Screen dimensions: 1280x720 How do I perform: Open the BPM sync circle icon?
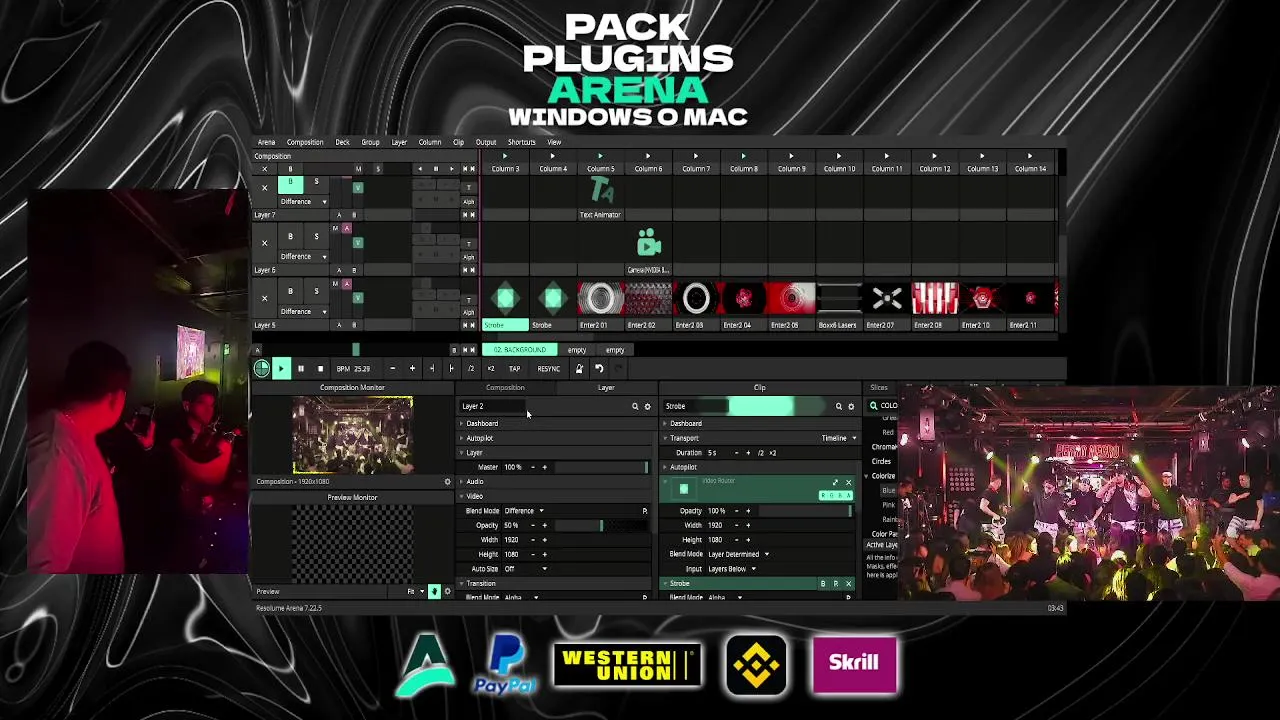262,368
